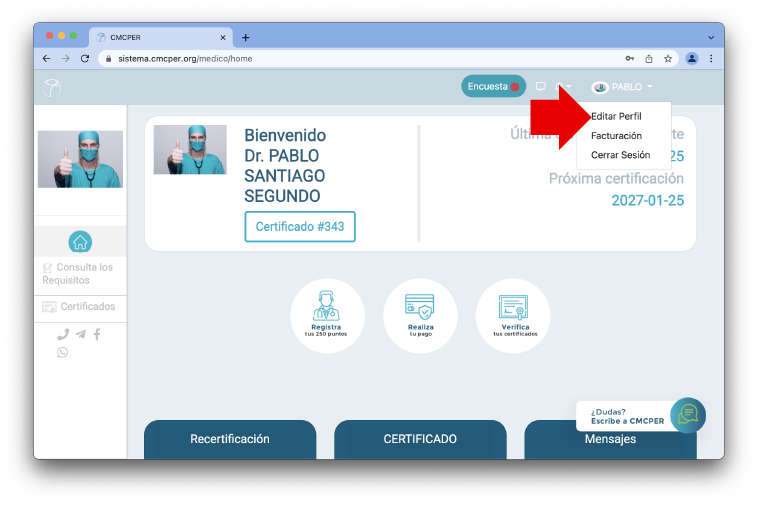
Task: Open the Facebook icon link
Action: (x=97, y=335)
